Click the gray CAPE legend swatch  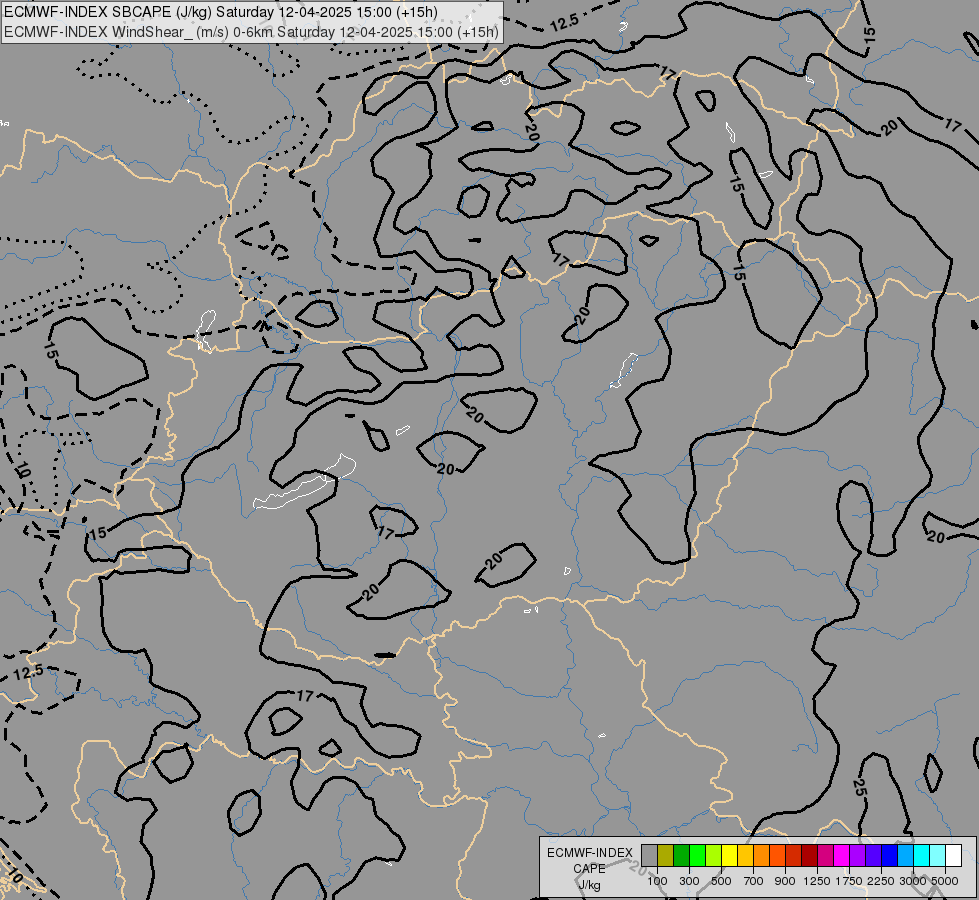pyautogui.click(x=649, y=856)
